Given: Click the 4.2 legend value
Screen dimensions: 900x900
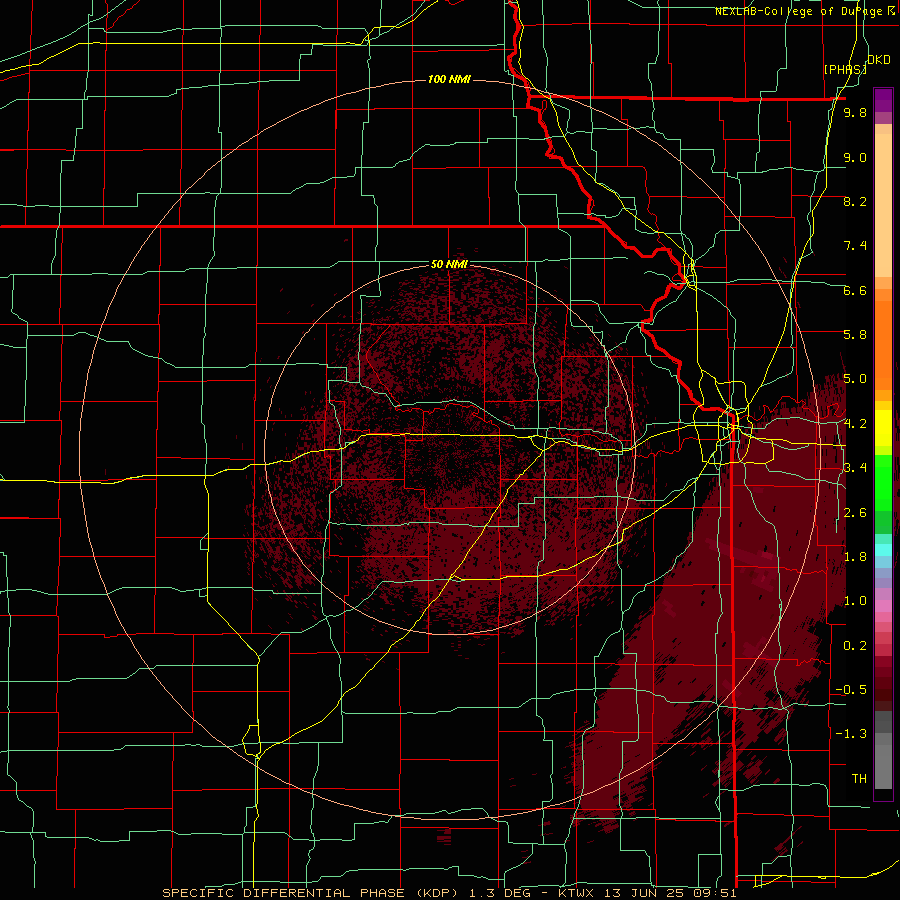Looking at the screenshot, I should click(855, 424).
